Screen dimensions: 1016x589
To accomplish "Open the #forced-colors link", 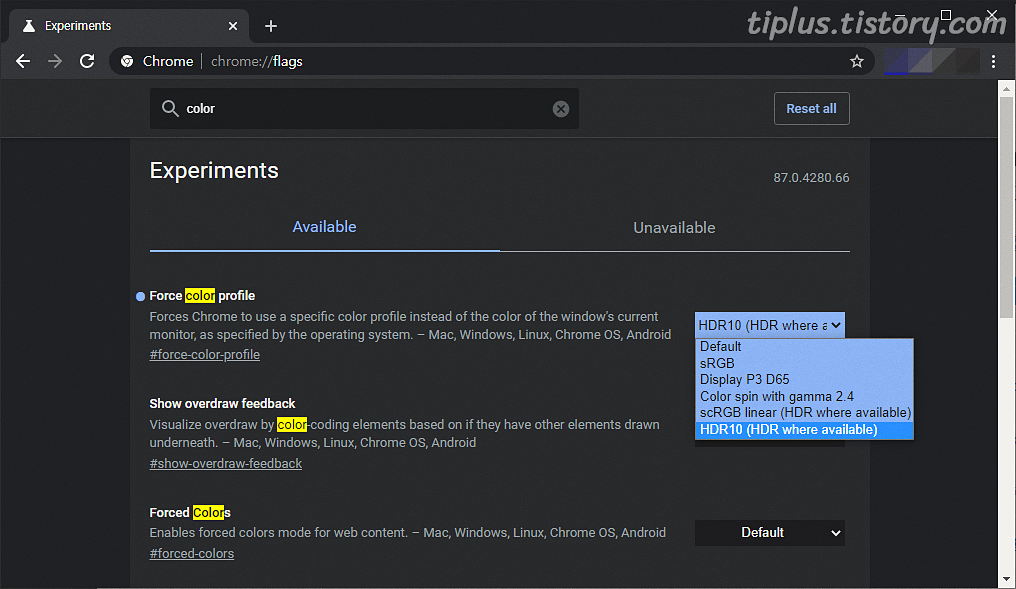I will click(x=192, y=553).
